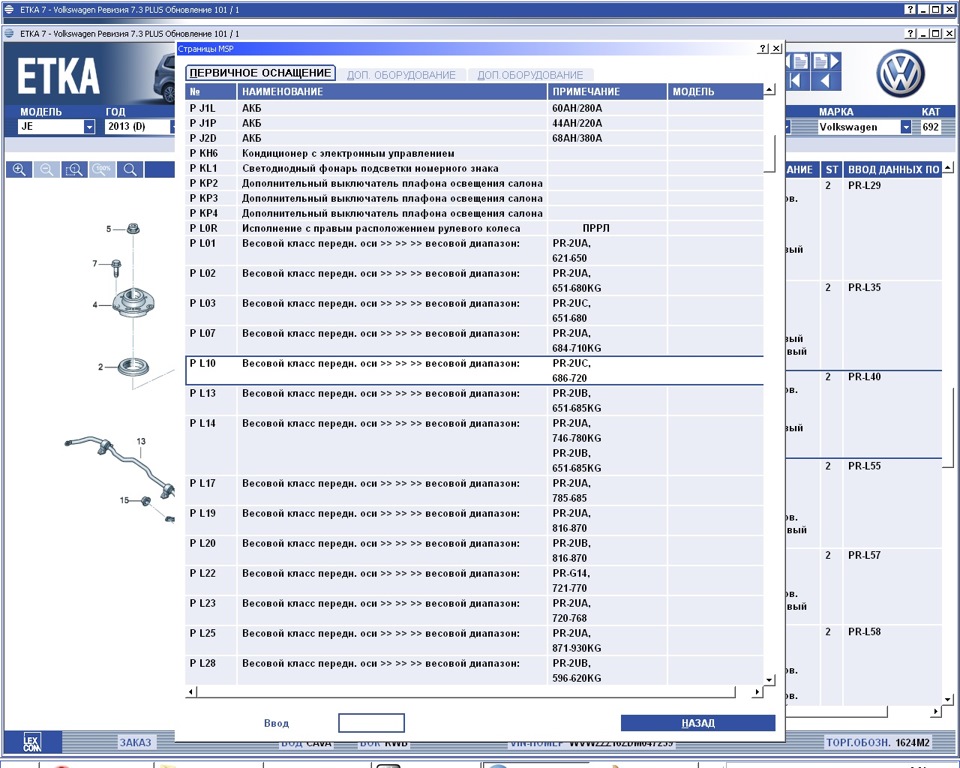Click part callout number 4 in diagram
Screen dimensions: 960x768
[x=95, y=304]
